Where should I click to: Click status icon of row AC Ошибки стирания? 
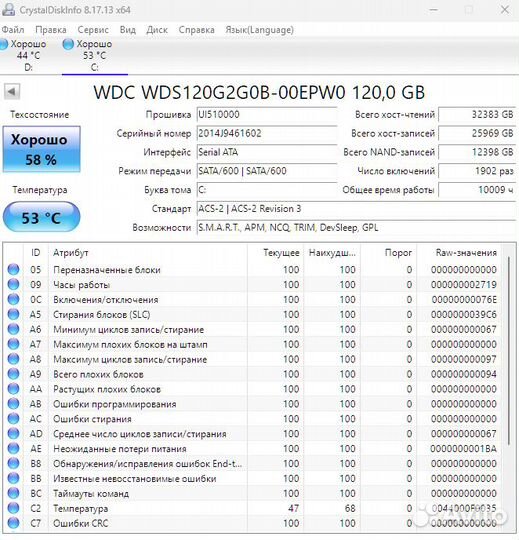tap(13, 419)
